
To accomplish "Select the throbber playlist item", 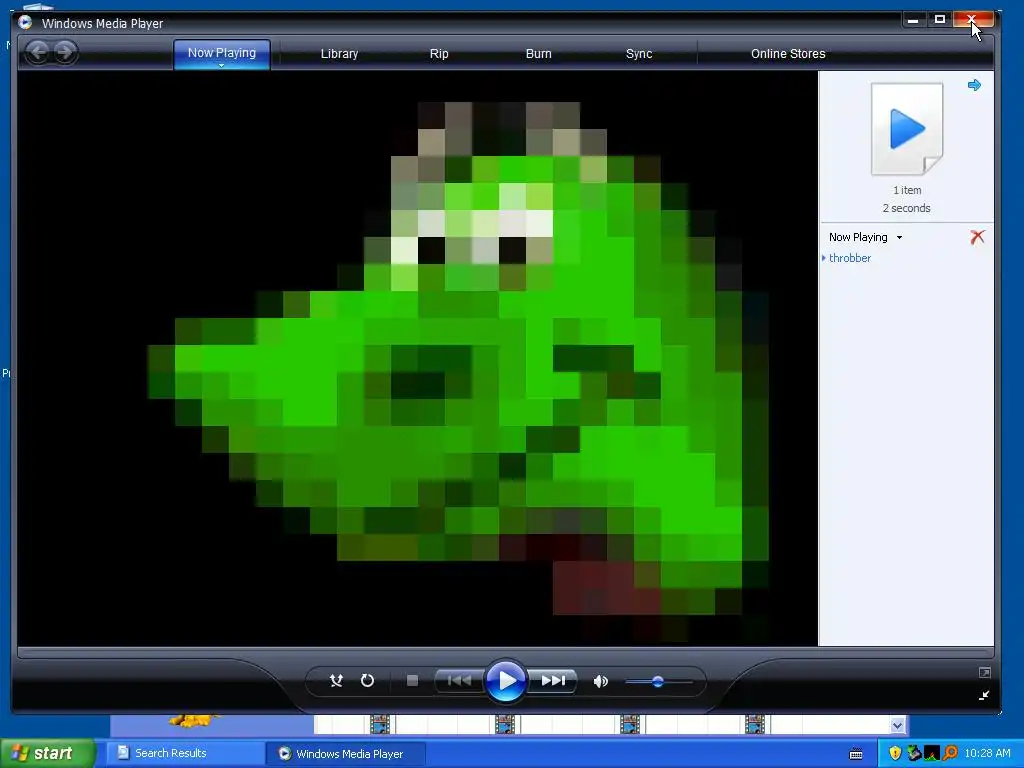I will click(850, 258).
